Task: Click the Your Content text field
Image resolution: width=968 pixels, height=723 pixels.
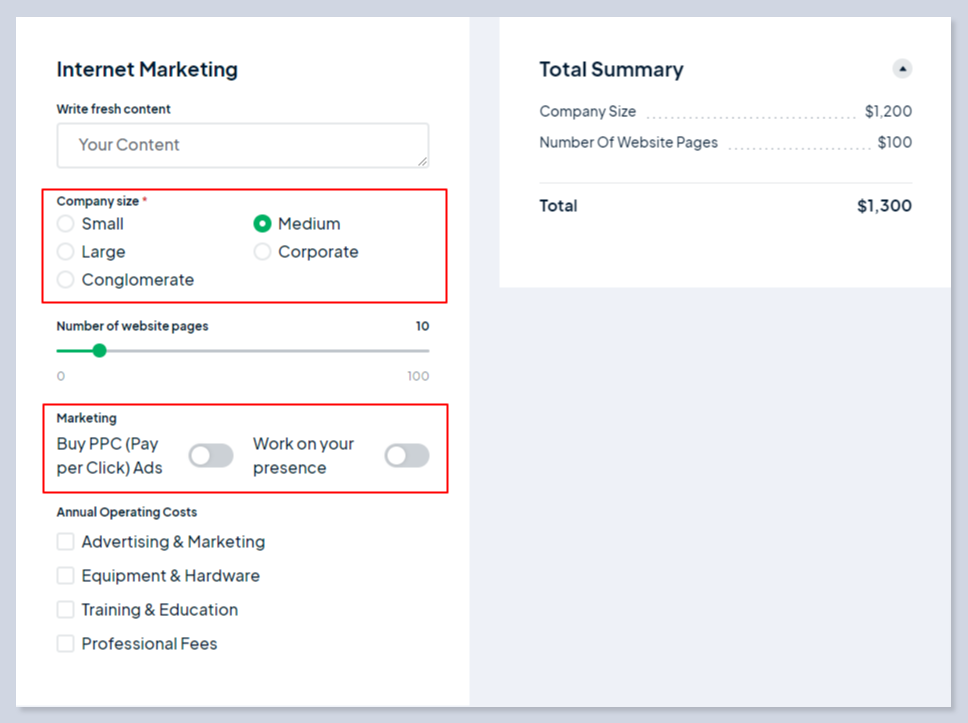Action: tap(243, 145)
